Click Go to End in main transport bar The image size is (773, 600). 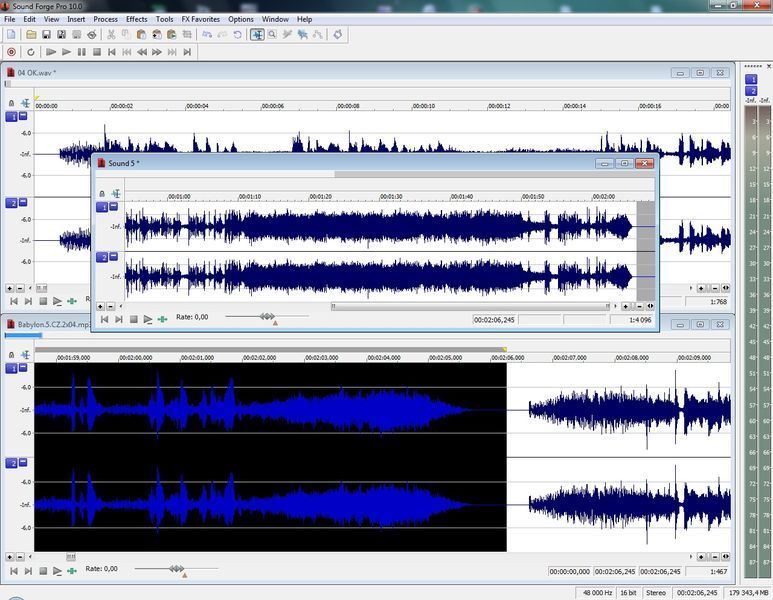pos(187,52)
